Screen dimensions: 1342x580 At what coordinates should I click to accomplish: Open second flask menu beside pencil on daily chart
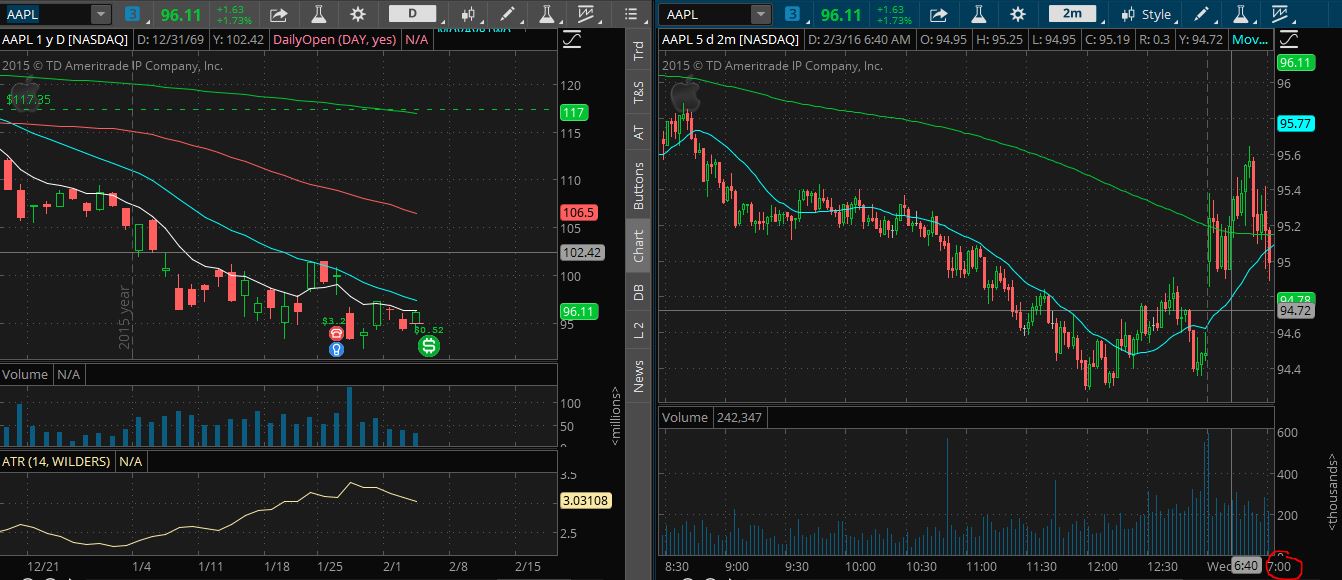point(546,15)
